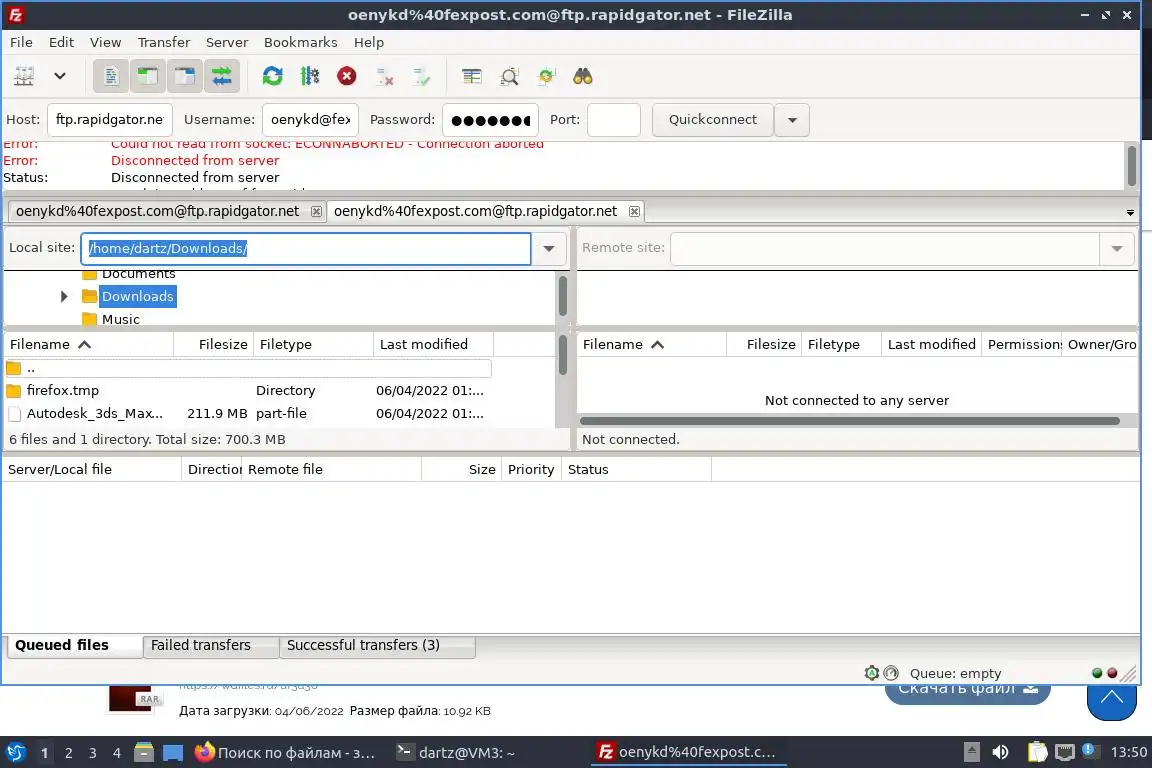Image resolution: width=1152 pixels, height=768 pixels.
Task: Open the Transfer menu
Action: [164, 42]
